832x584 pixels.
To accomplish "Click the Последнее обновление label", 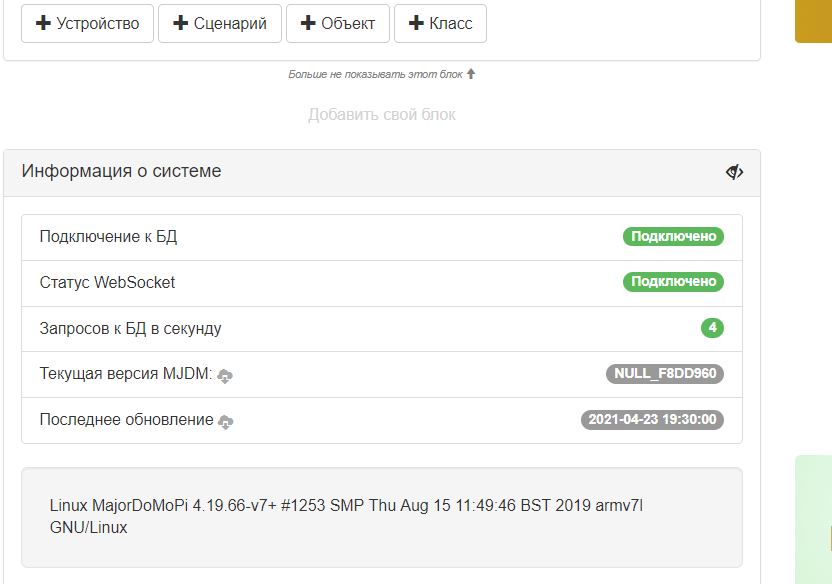I will tap(126, 420).
